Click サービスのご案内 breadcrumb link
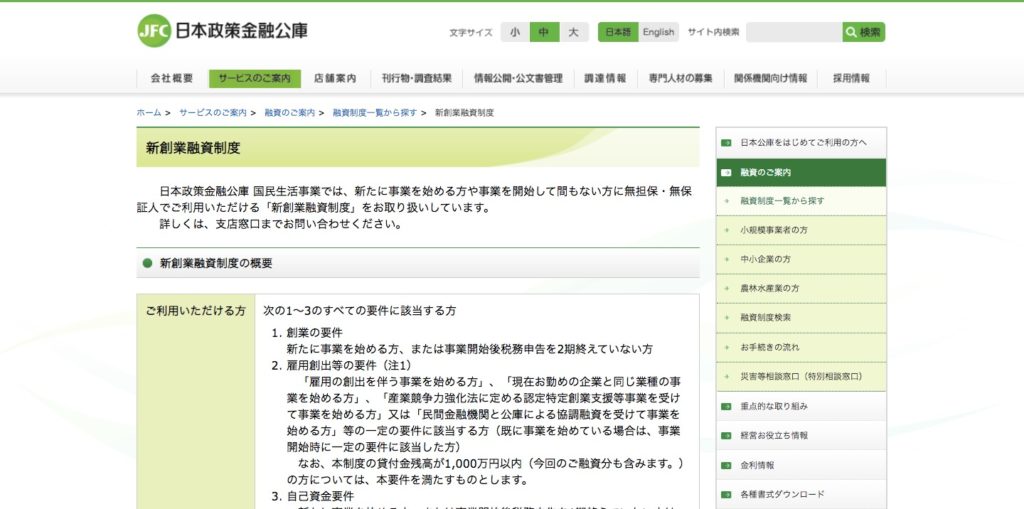 213,112
